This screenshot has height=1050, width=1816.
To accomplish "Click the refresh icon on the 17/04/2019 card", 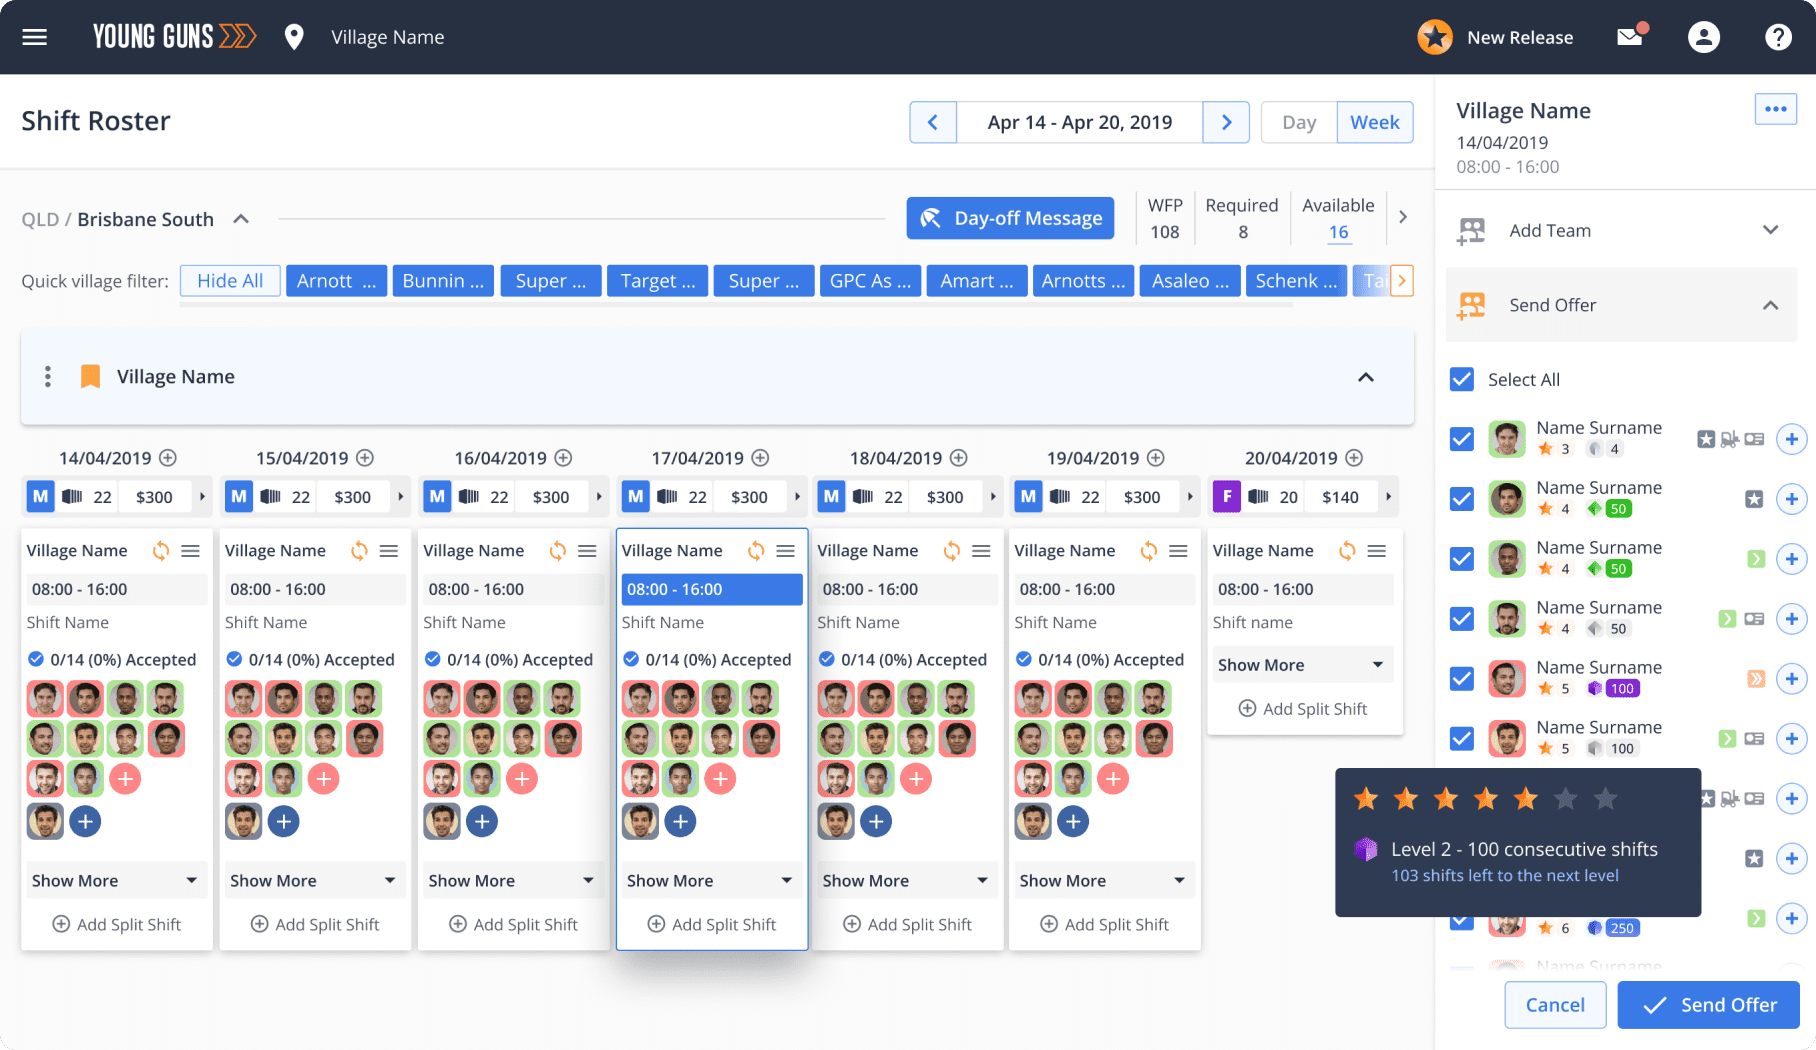I will pos(757,551).
